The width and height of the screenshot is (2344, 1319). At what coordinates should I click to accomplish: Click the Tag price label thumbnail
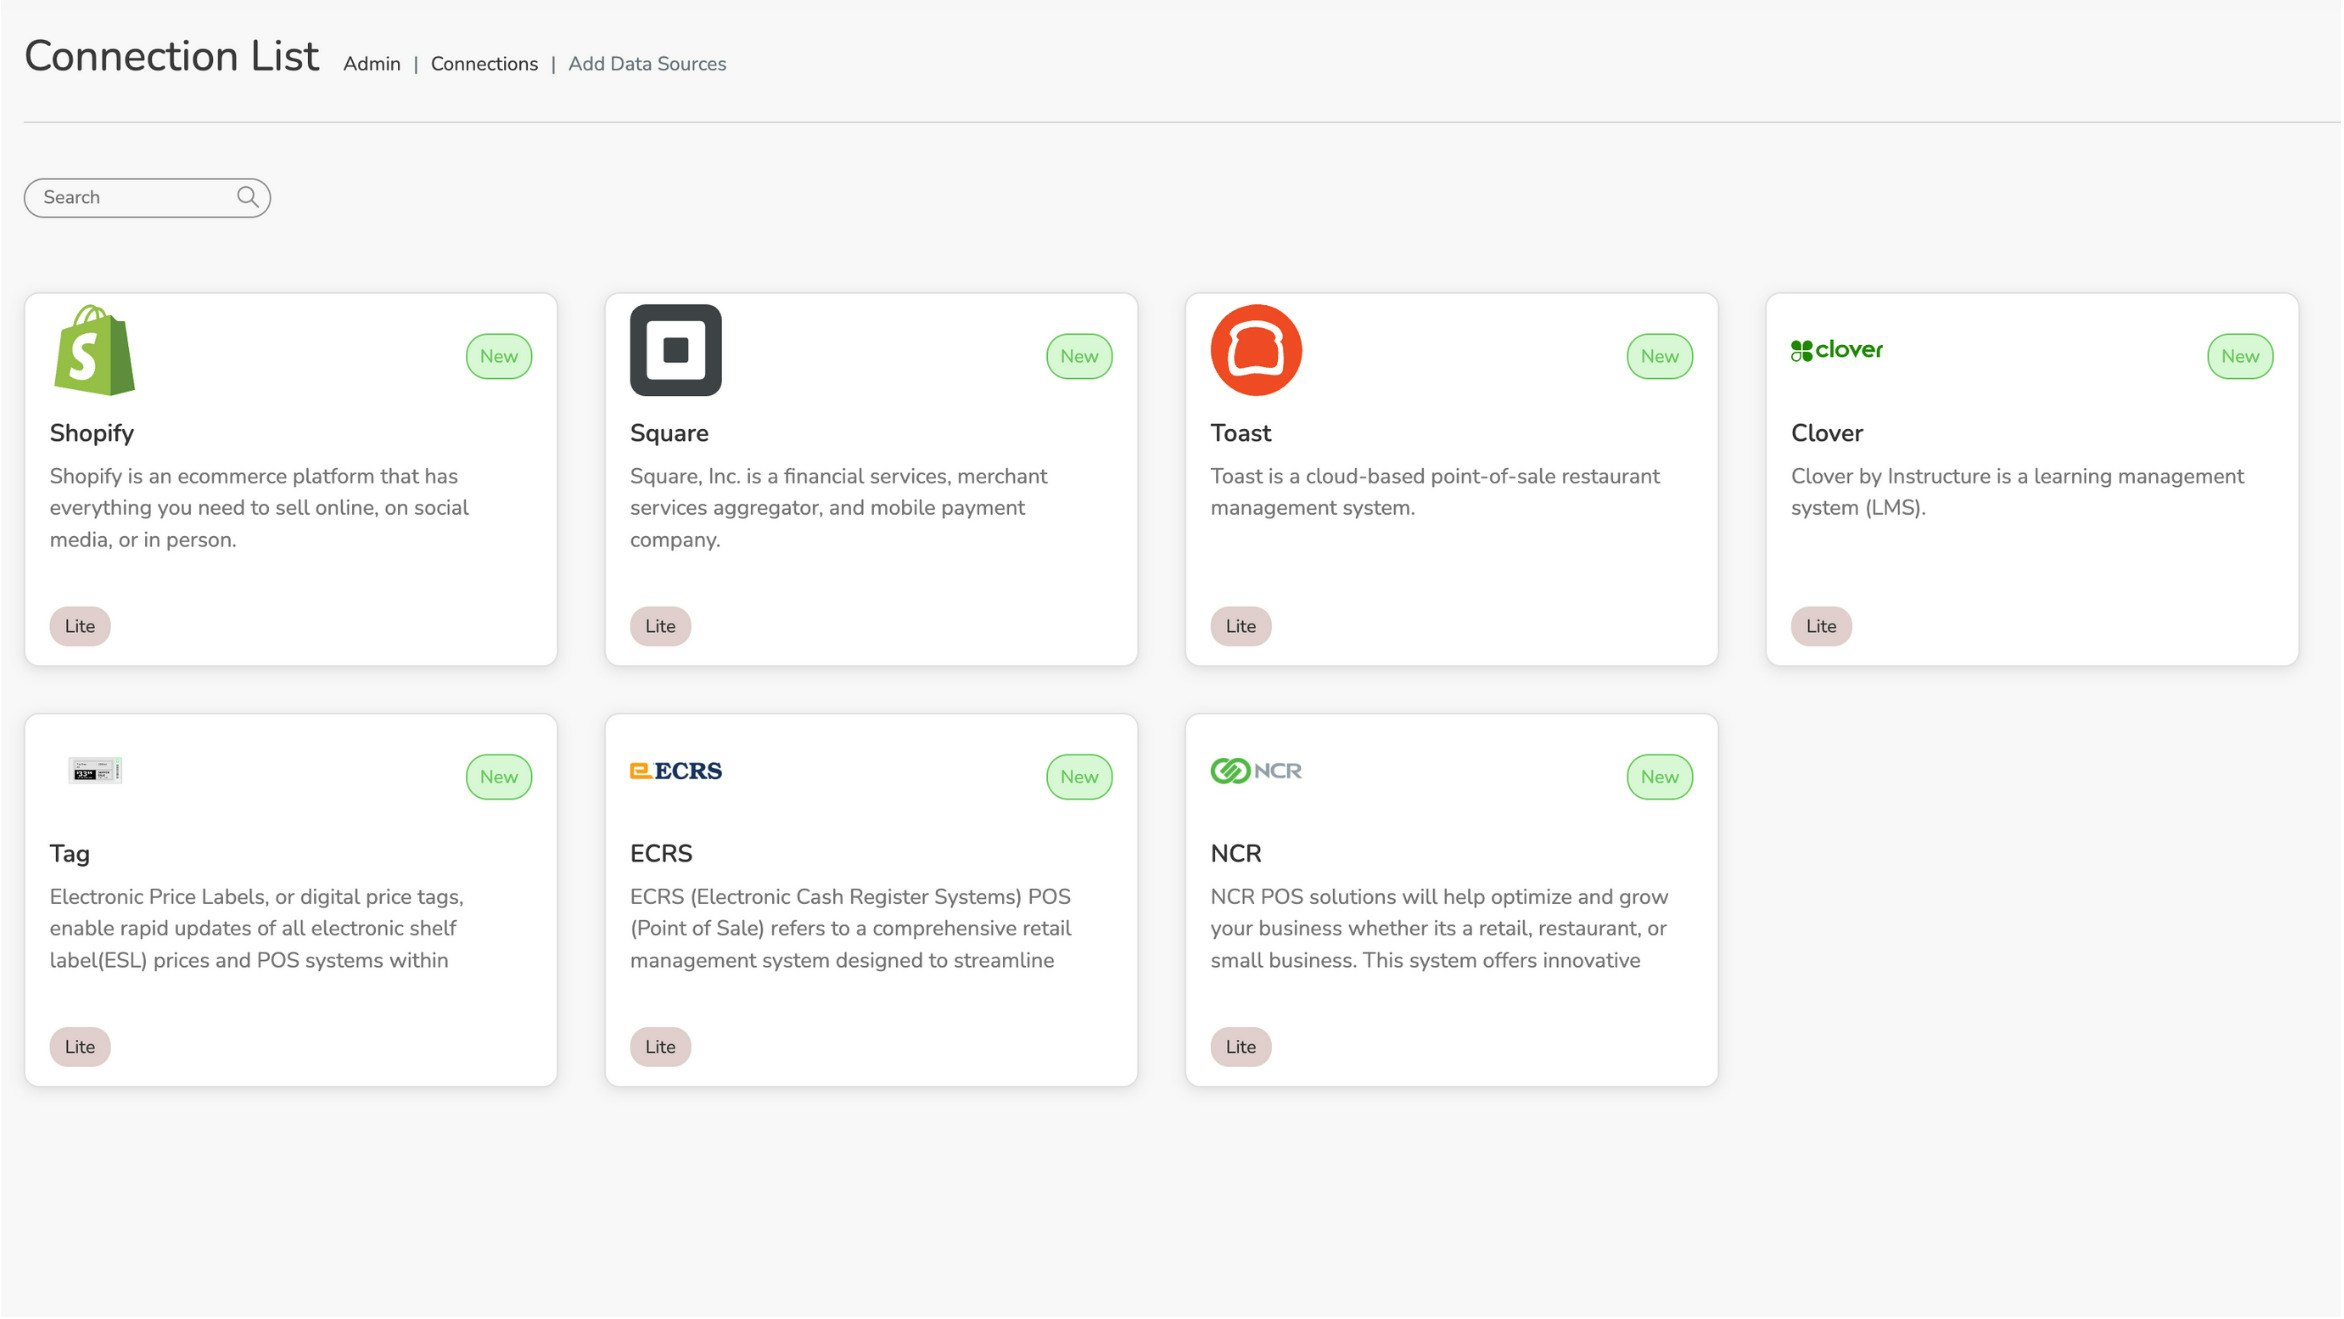coord(94,771)
